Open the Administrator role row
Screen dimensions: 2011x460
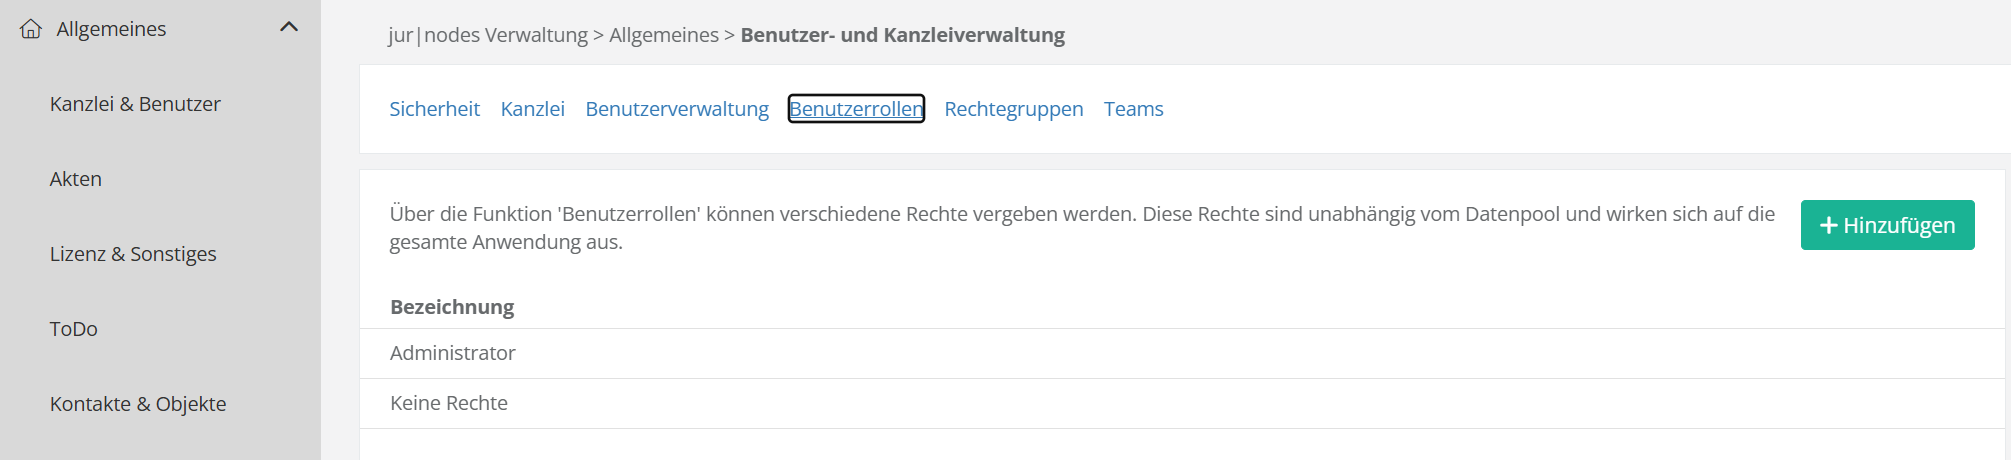(453, 353)
